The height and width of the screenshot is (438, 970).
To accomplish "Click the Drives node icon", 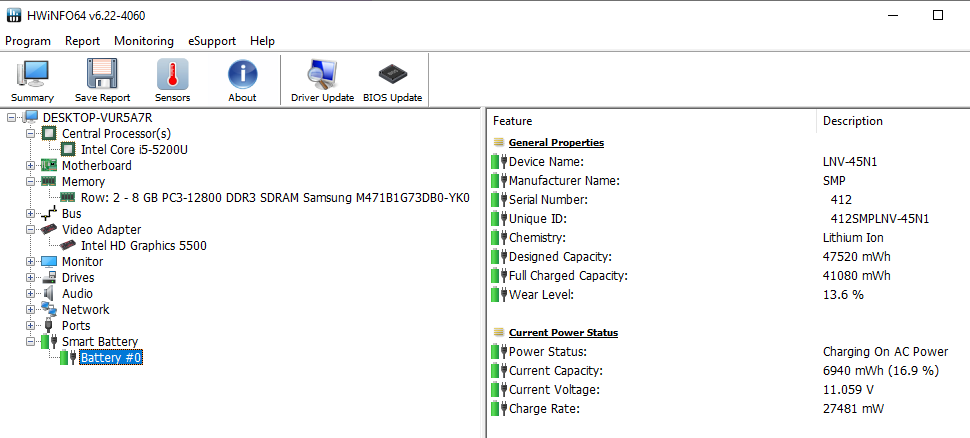I will coord(48,278).
